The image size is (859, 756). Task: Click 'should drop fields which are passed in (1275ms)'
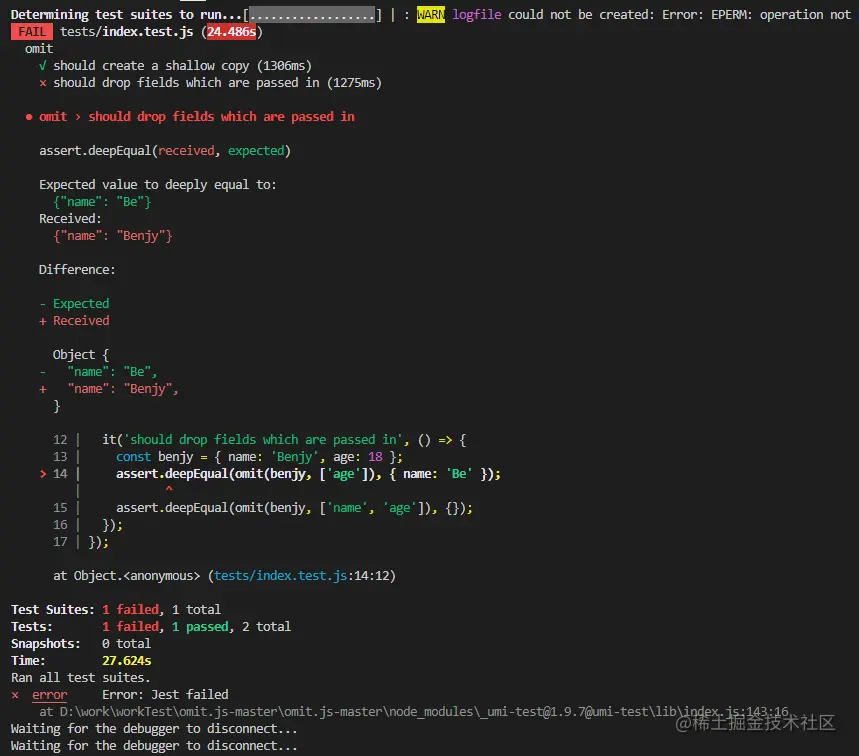(210, 83)
